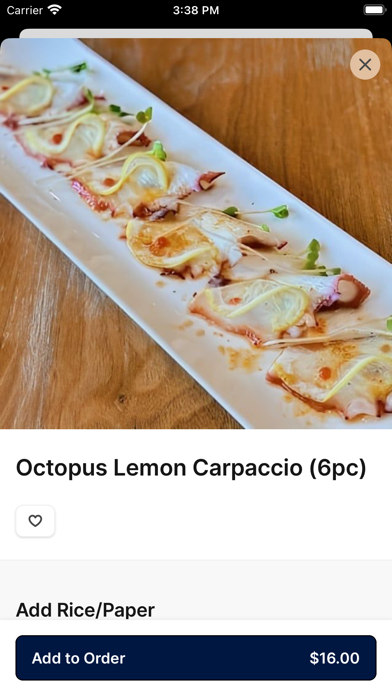Image resolution: width=392 pixels, height=696 pixels.
Task: Click the Wi-Fi icon in the status bar
Action: [x=55, y=10]
